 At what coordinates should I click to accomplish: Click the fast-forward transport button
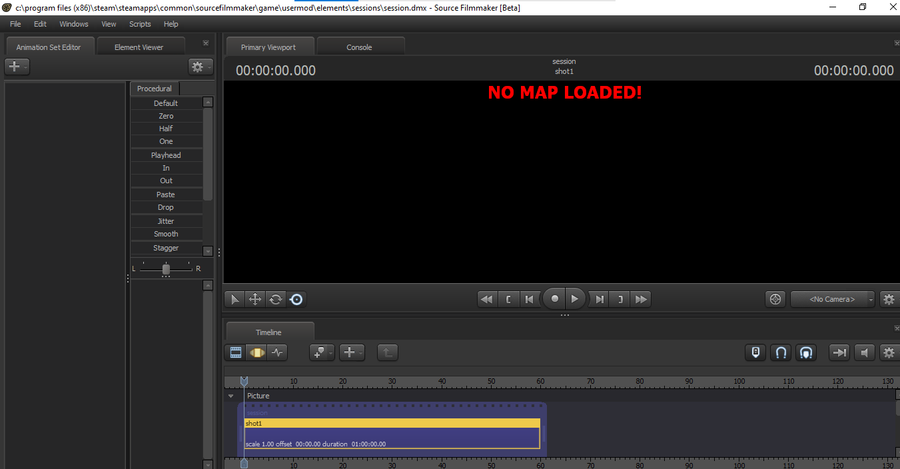pyautogui.click(x=641, y=299)
